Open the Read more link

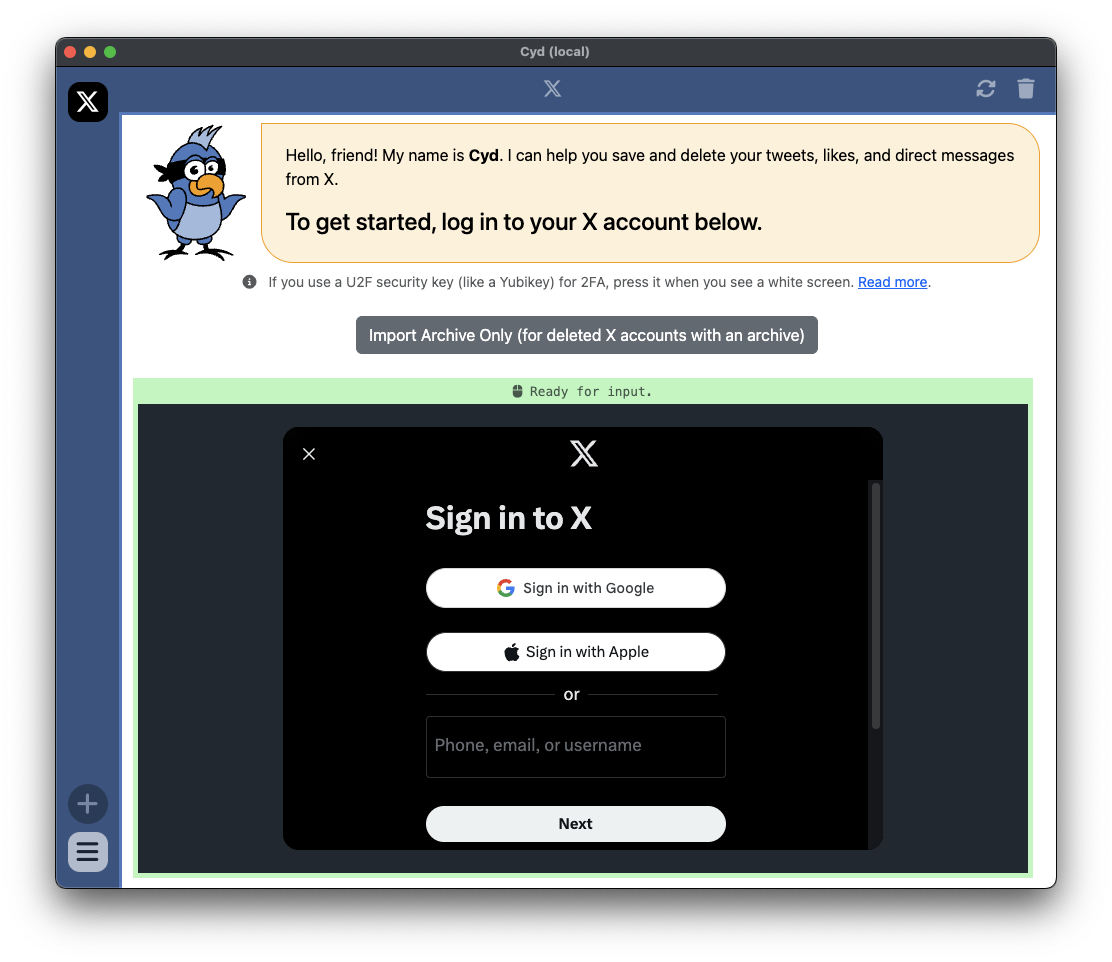(x=892, y=282)
